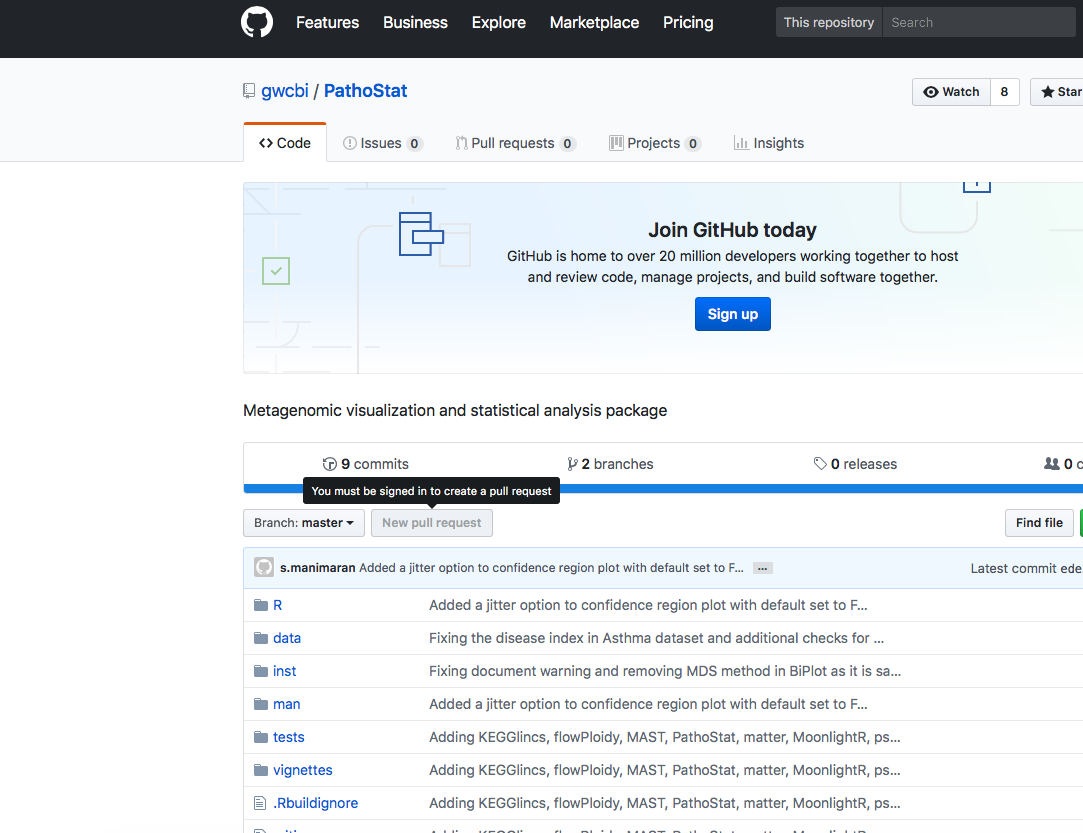Click the Watch eye icon
This screenshot has height=833, width=1083.
coord(931,92)
